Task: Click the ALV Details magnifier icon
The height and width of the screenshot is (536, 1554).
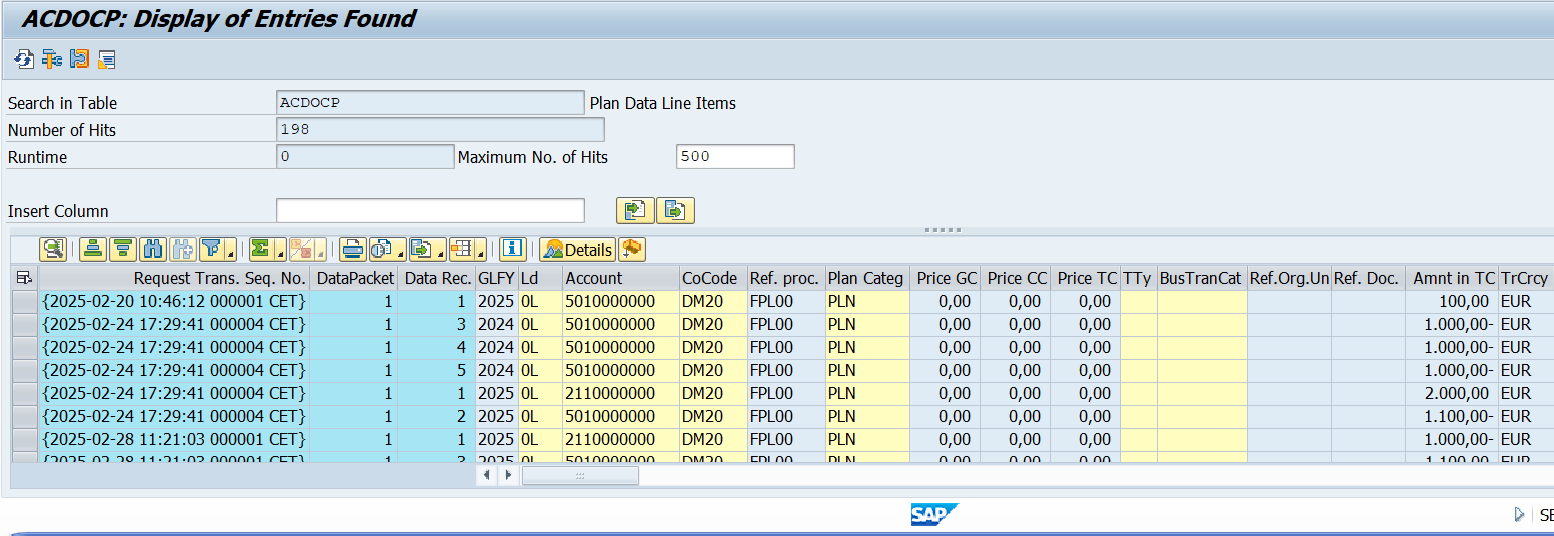Action: point(53,250)
